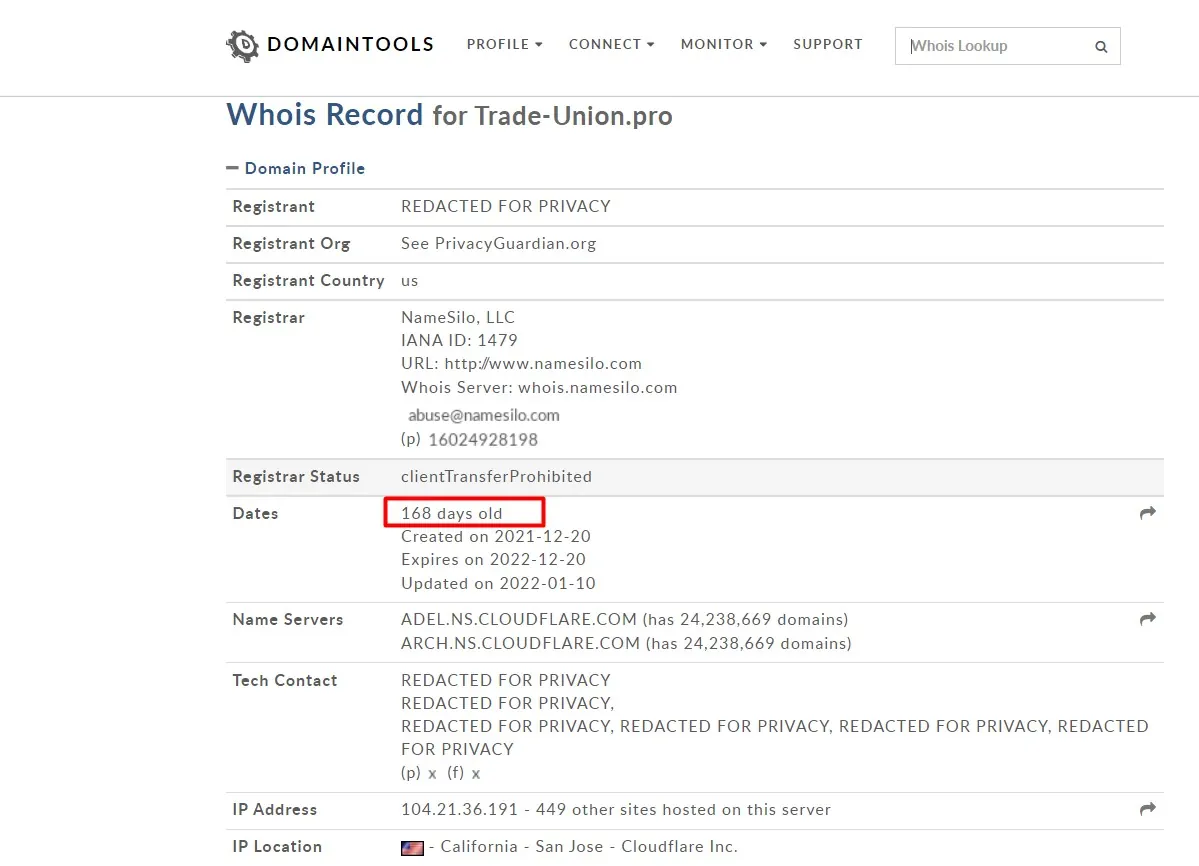1199x866 pixels.
Task: Go to the SUPPORT page
Action: tap(828, 44)
